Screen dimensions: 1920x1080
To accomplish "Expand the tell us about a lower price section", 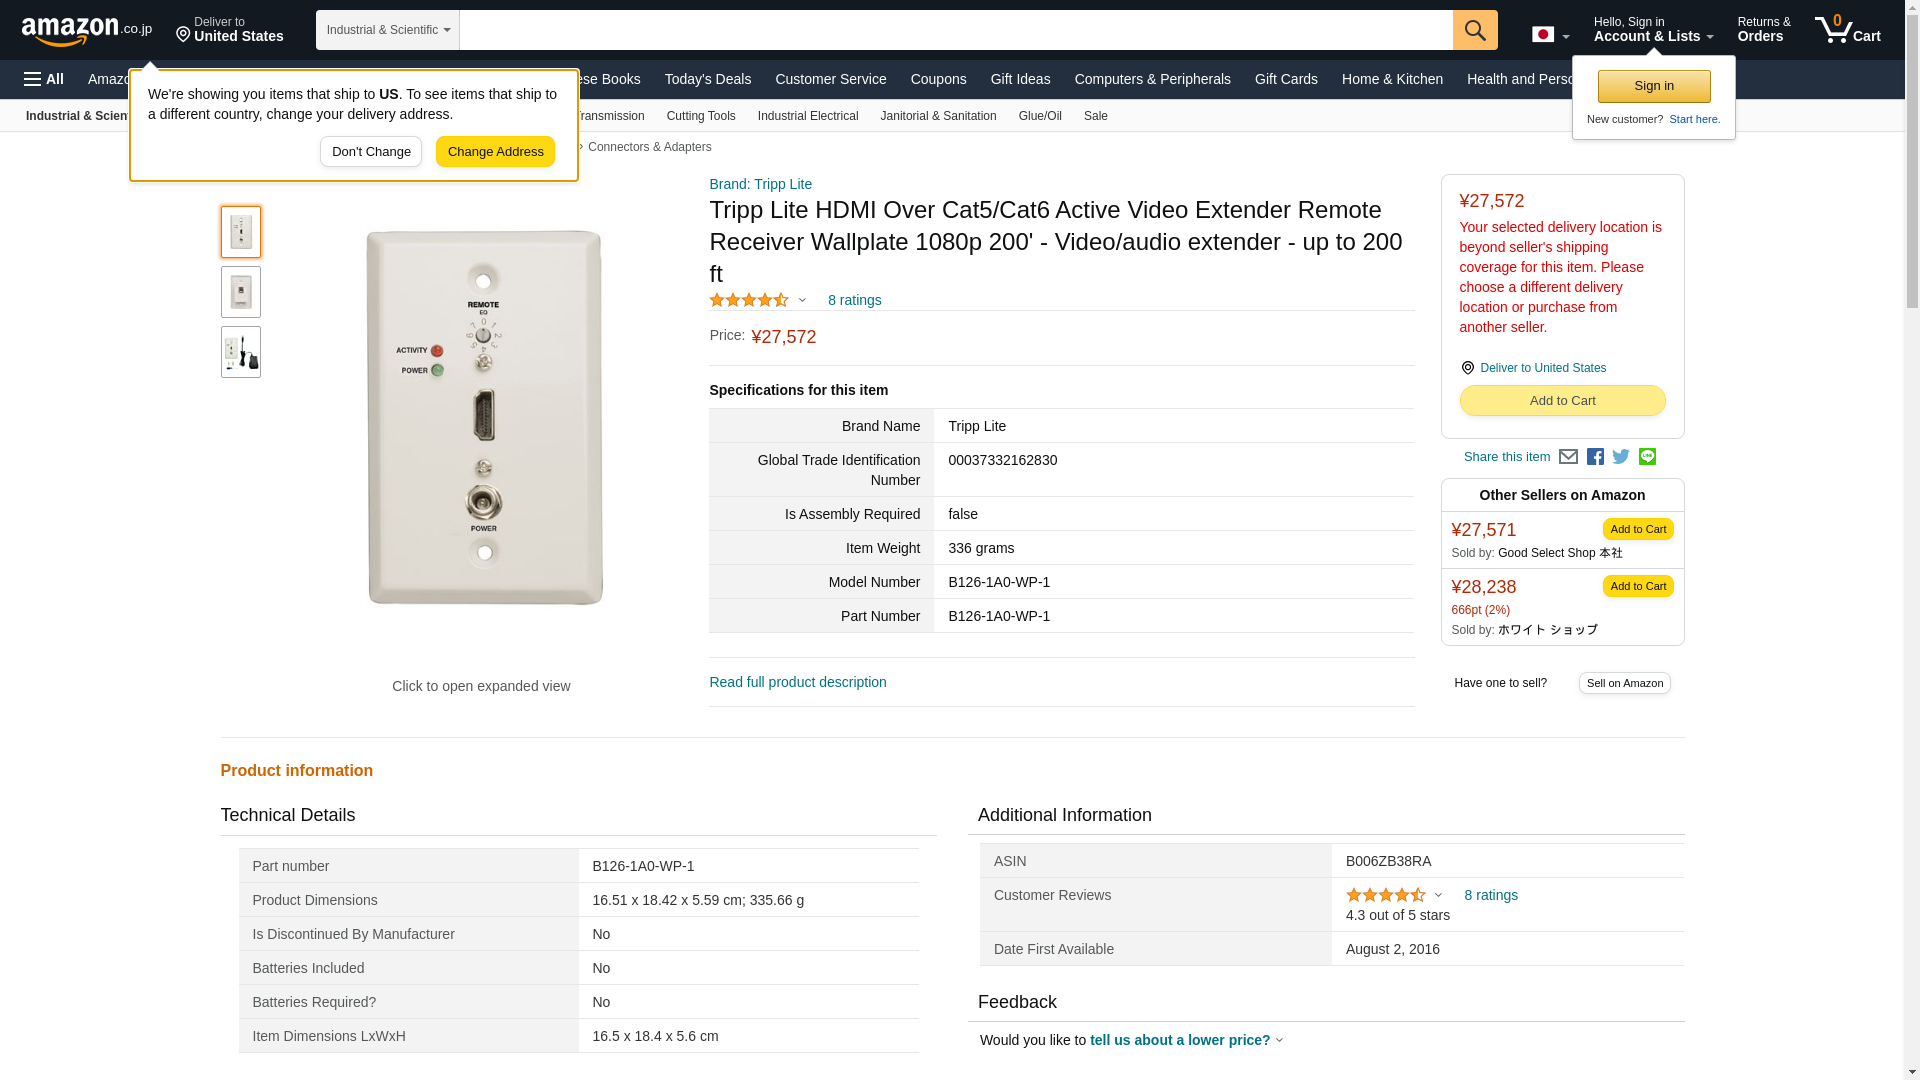I will tap(1186, 1040).
